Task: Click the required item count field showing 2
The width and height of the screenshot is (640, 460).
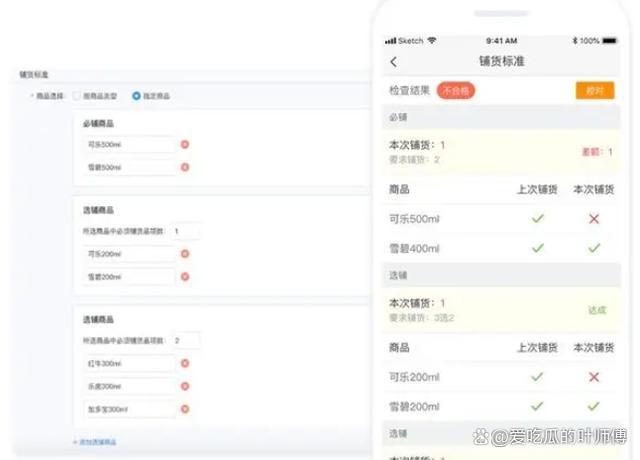Action: (185, 340)
